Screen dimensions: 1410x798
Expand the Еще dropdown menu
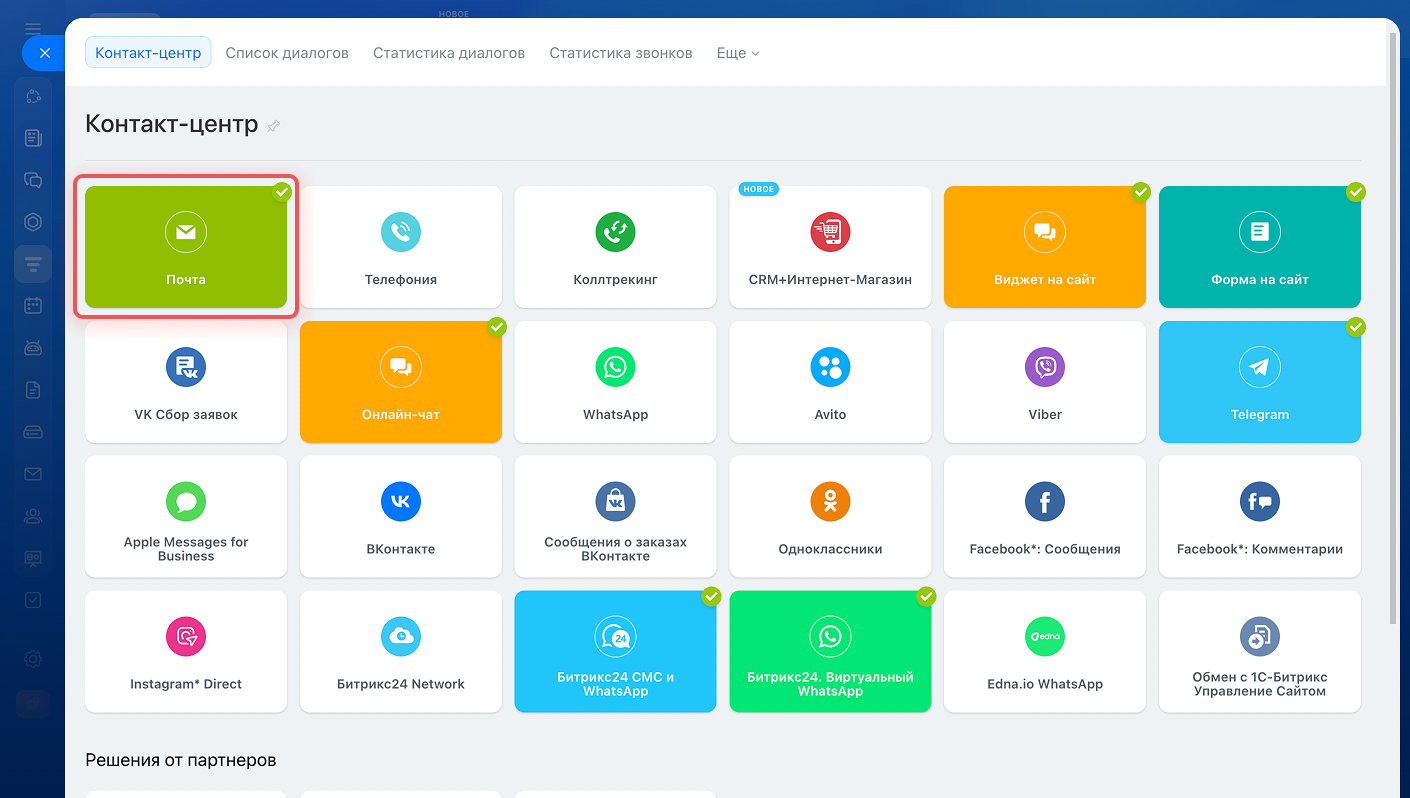(x=738, y=53)
